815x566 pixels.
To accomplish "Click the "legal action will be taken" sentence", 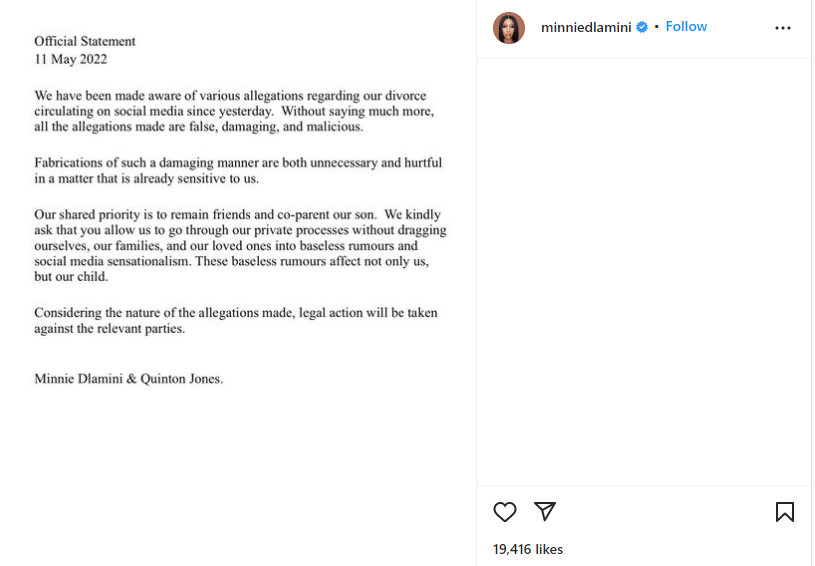I will click(x=368, y=312).
